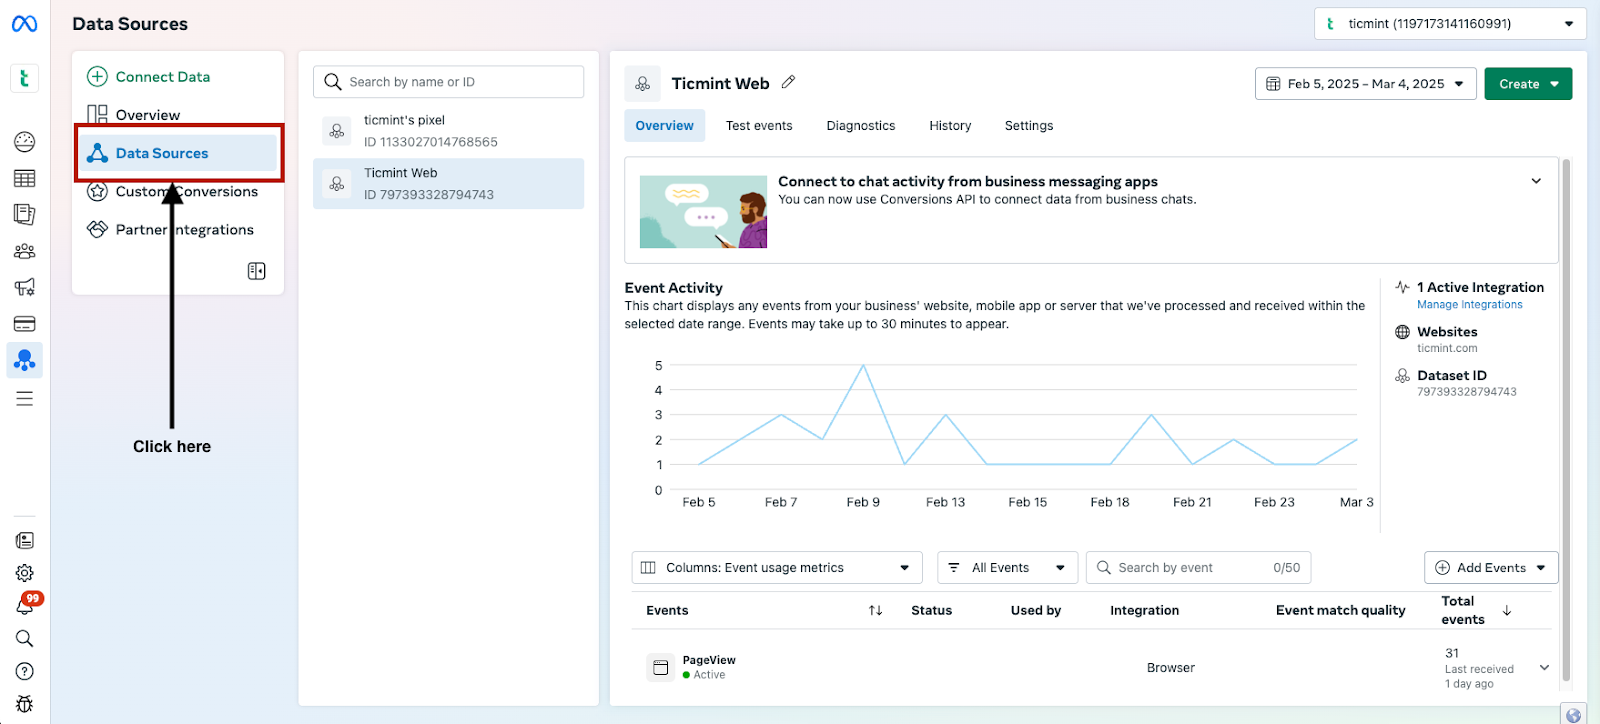The width and height of the screenshot is (1600, 724).
Task: Open the megaphone advertising icon in sidebar
Action: click(x=24, y=287)
